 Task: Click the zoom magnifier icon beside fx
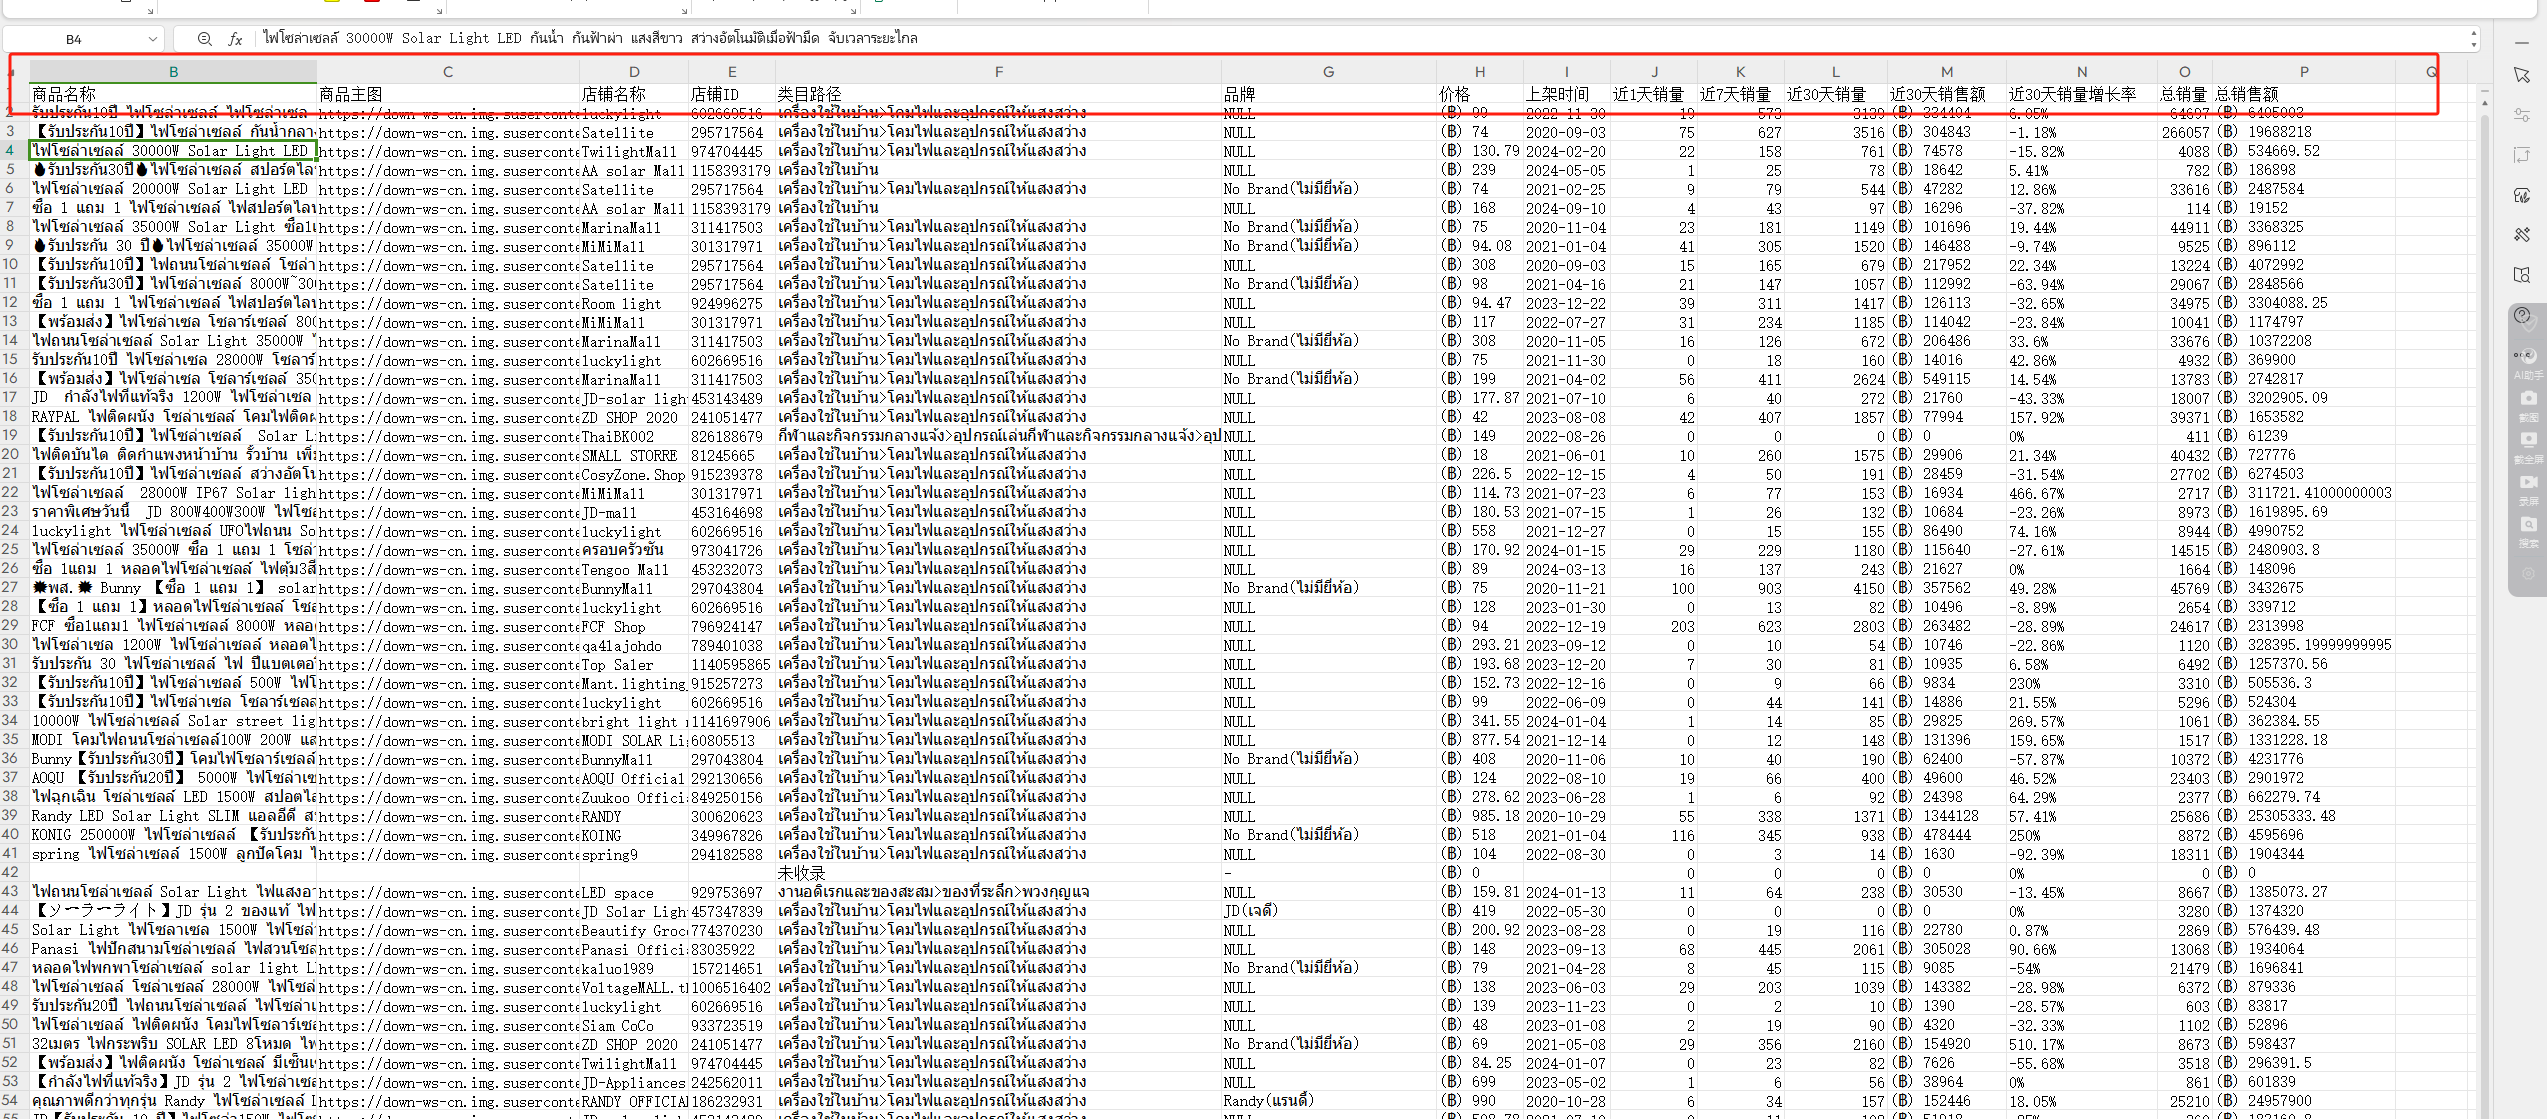(204, 39)
